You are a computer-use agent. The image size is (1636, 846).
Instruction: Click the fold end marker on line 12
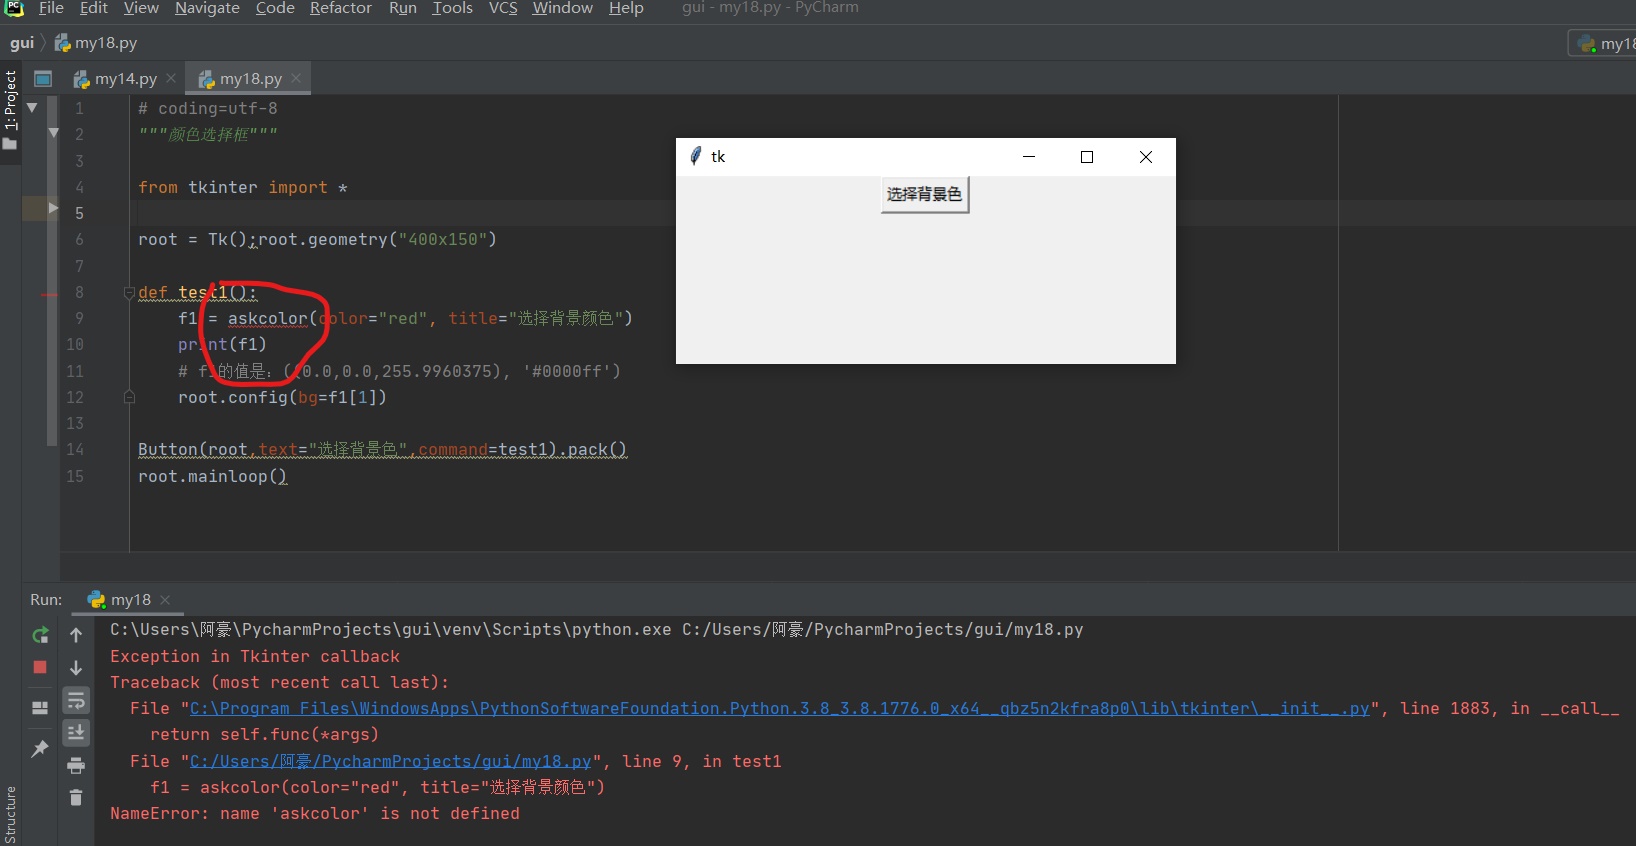[x=129, y=397]
